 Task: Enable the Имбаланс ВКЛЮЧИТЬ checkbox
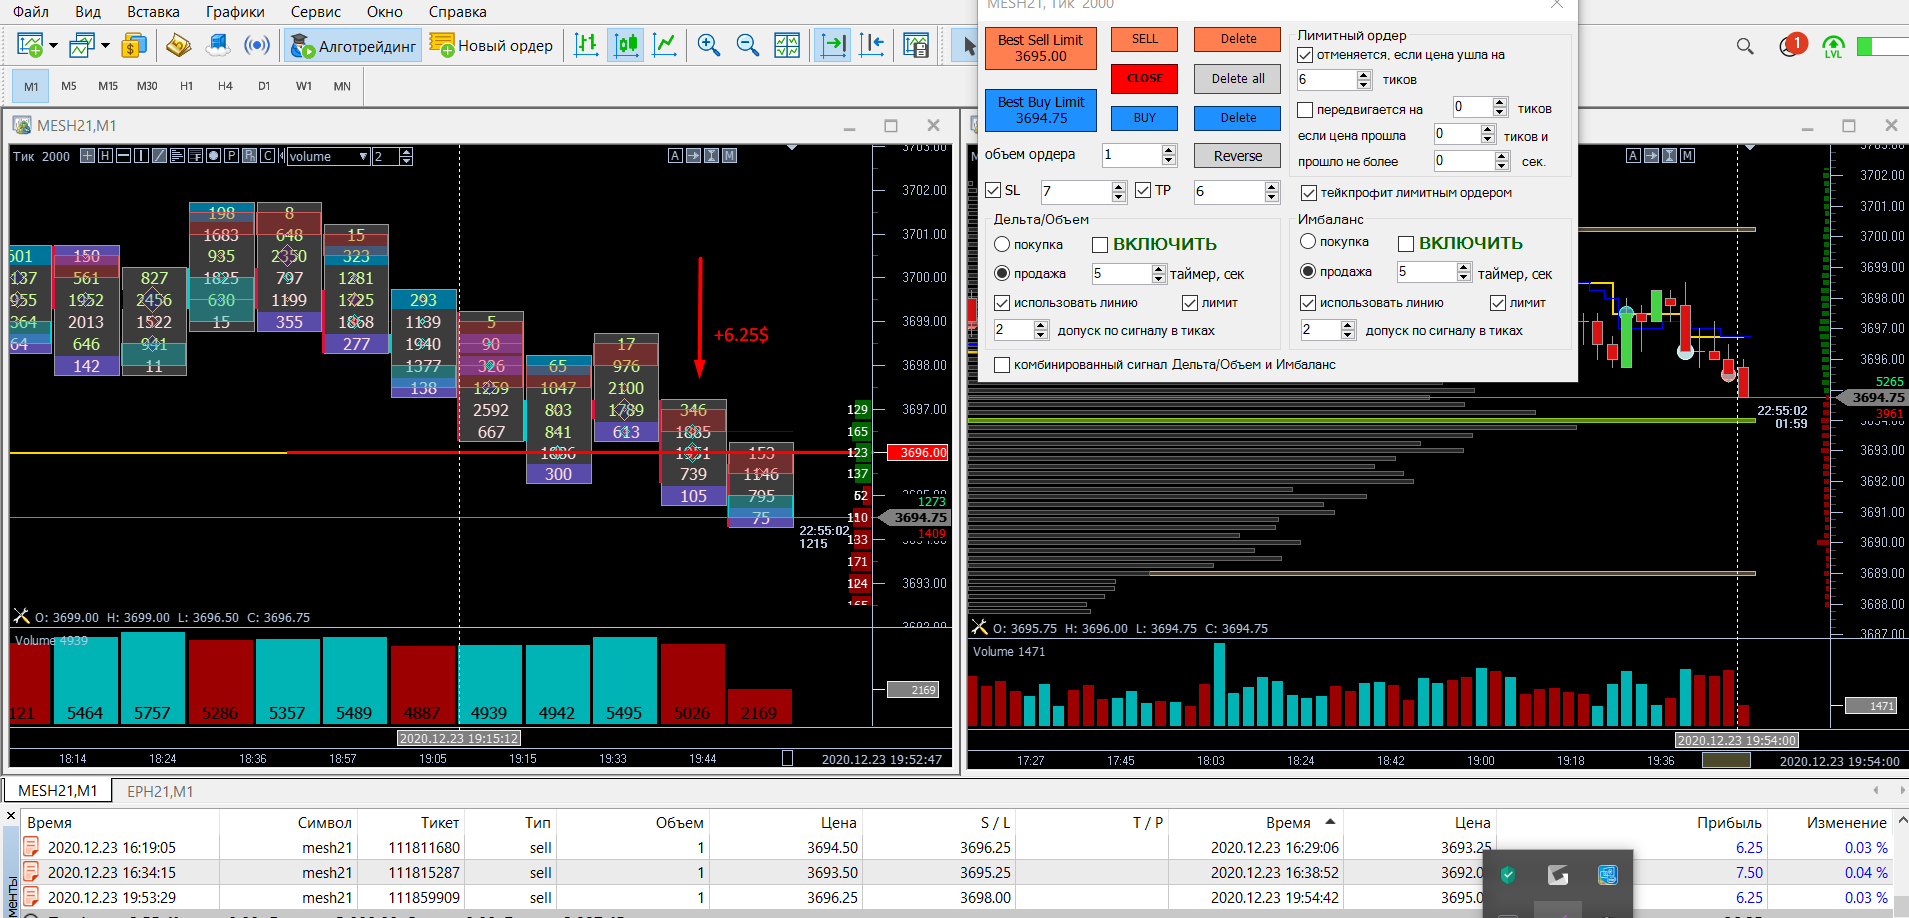pos(1405,244)
